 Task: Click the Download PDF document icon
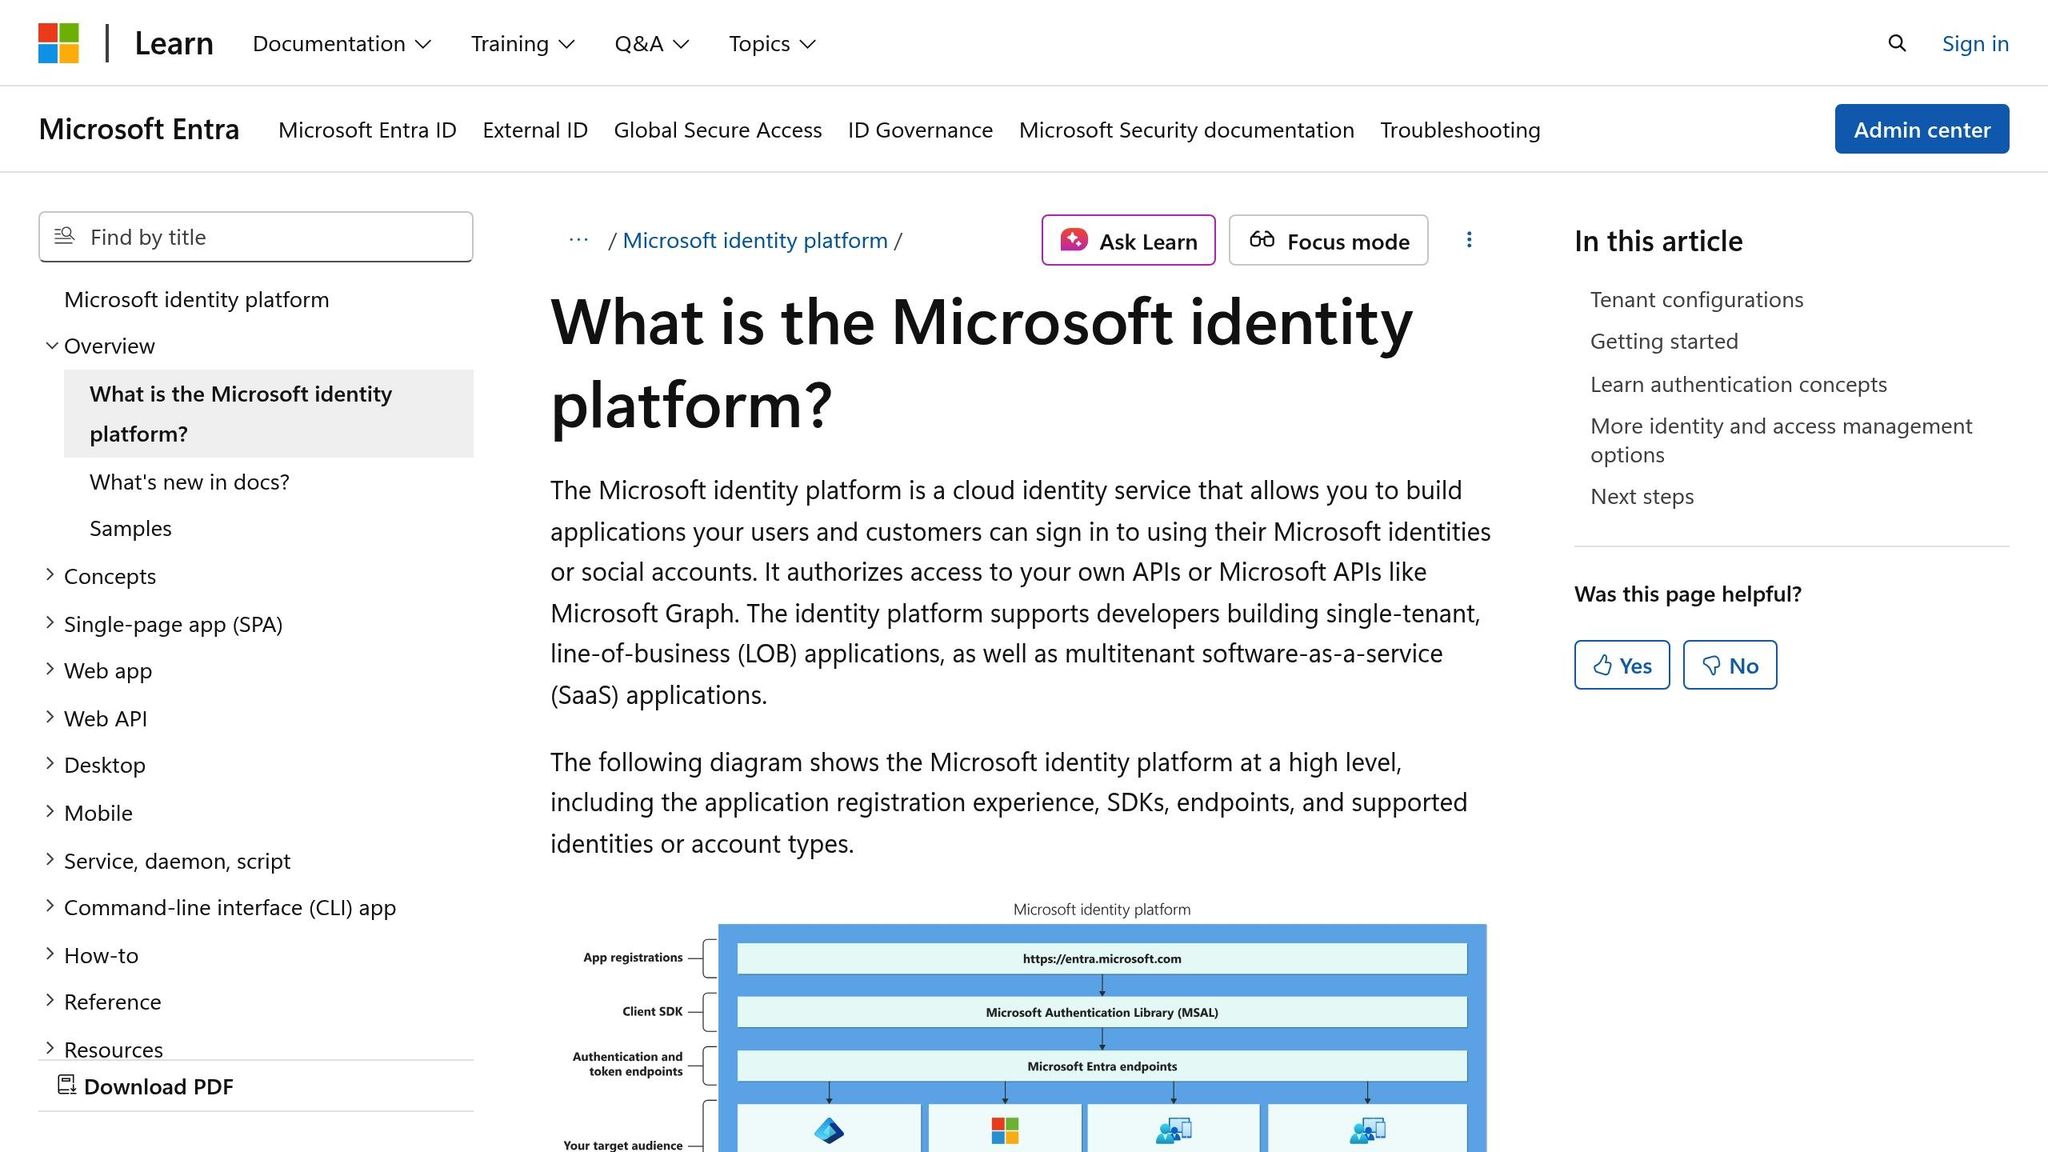66,1085
